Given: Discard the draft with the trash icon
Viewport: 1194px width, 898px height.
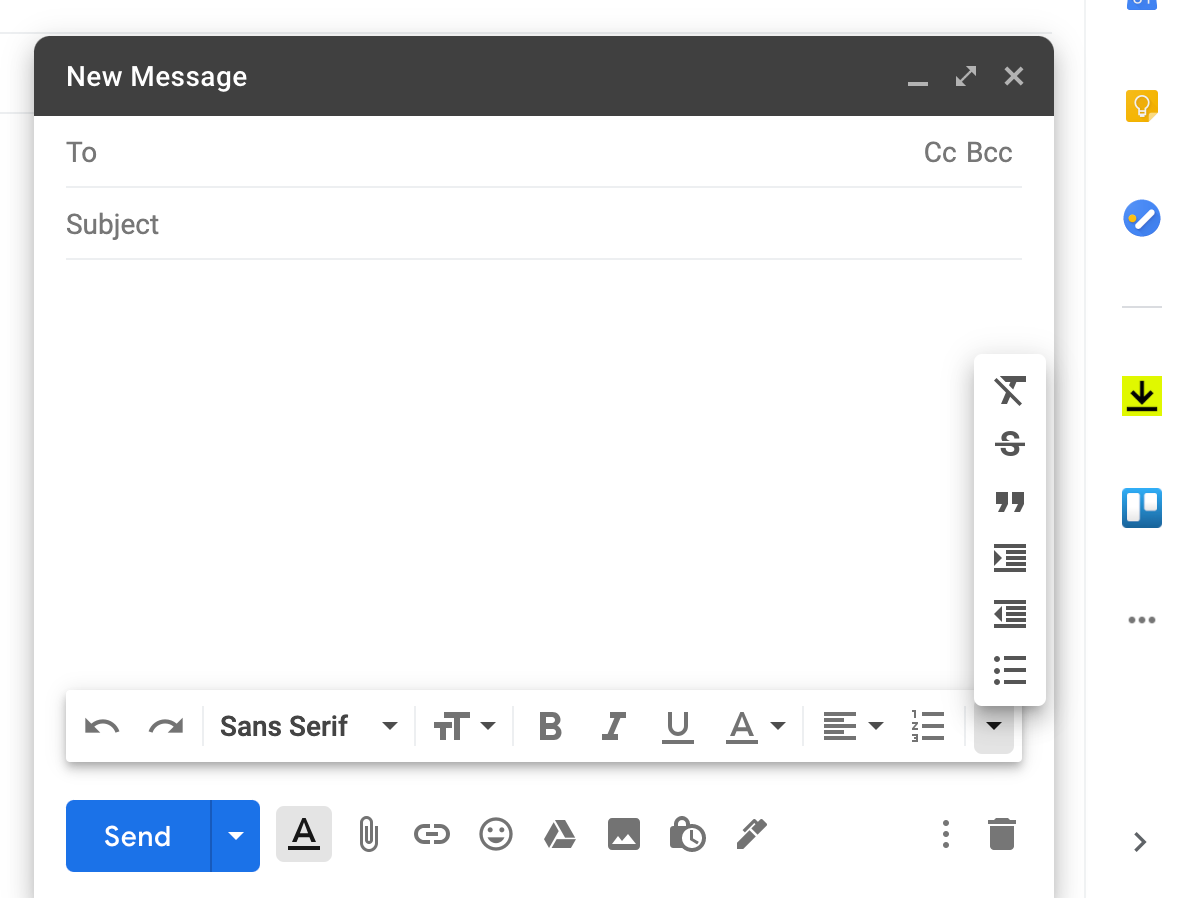Looking at the screenshot, I should [x=1002, y=833].
